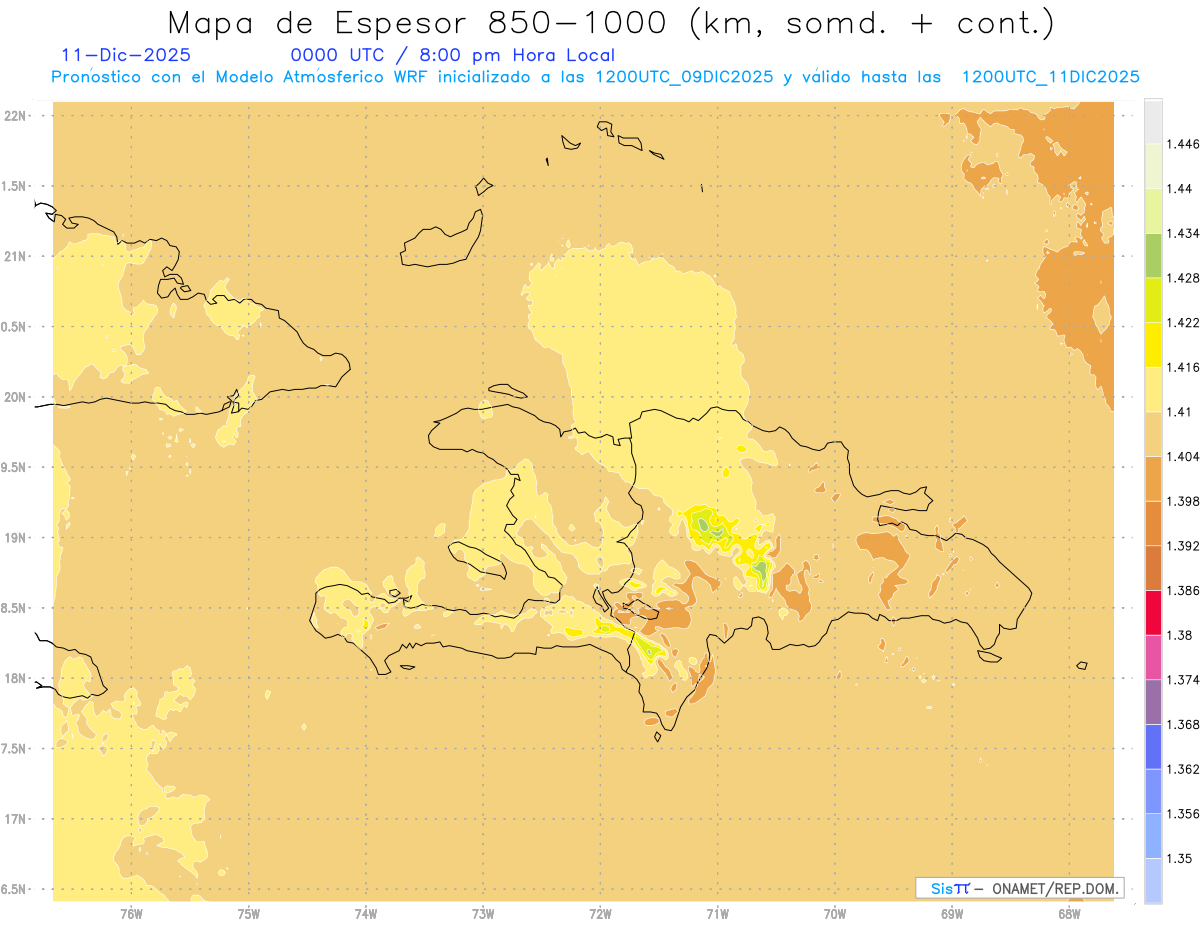
Task: Click the 22N latitude label
Action: tap(17, 116)
